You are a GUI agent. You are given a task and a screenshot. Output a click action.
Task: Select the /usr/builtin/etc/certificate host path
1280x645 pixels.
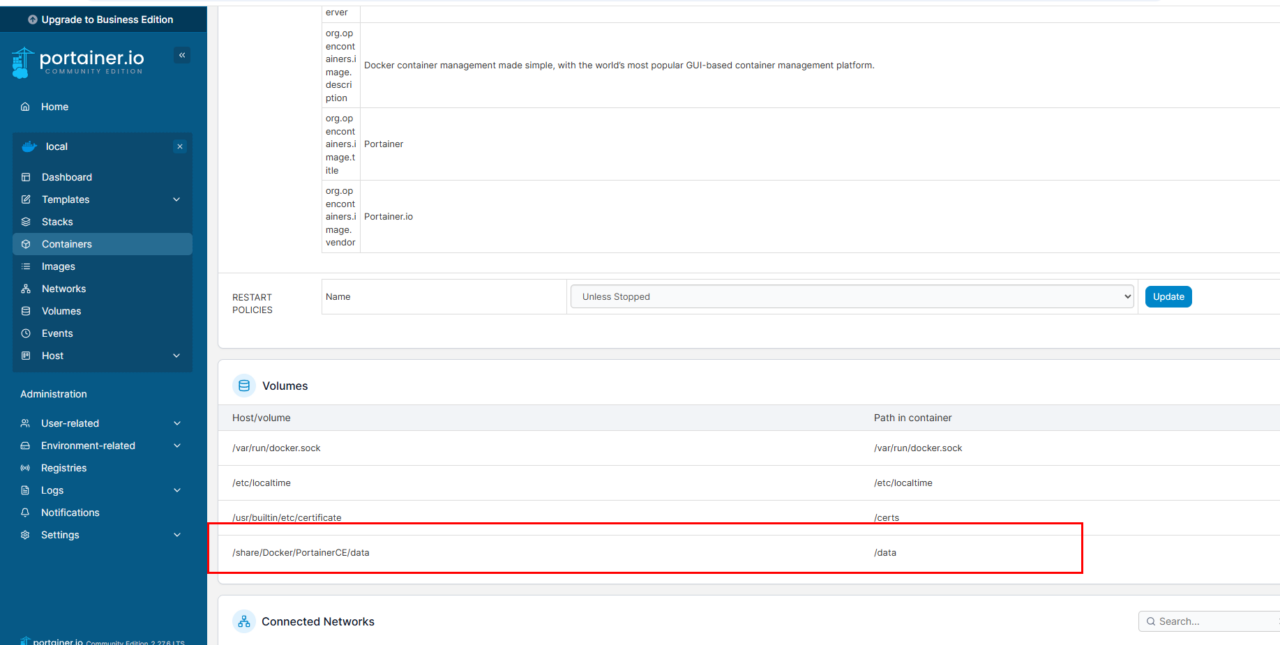(287, 518)
